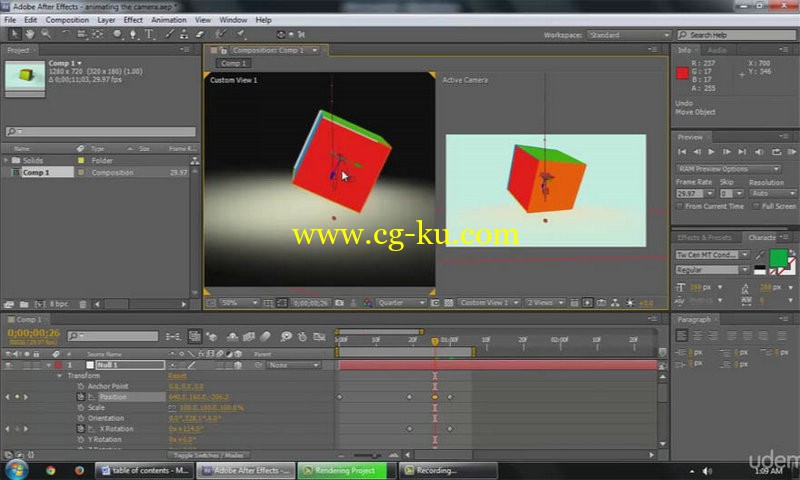Open the 2 Views layout dropdown

pos(545,303)
